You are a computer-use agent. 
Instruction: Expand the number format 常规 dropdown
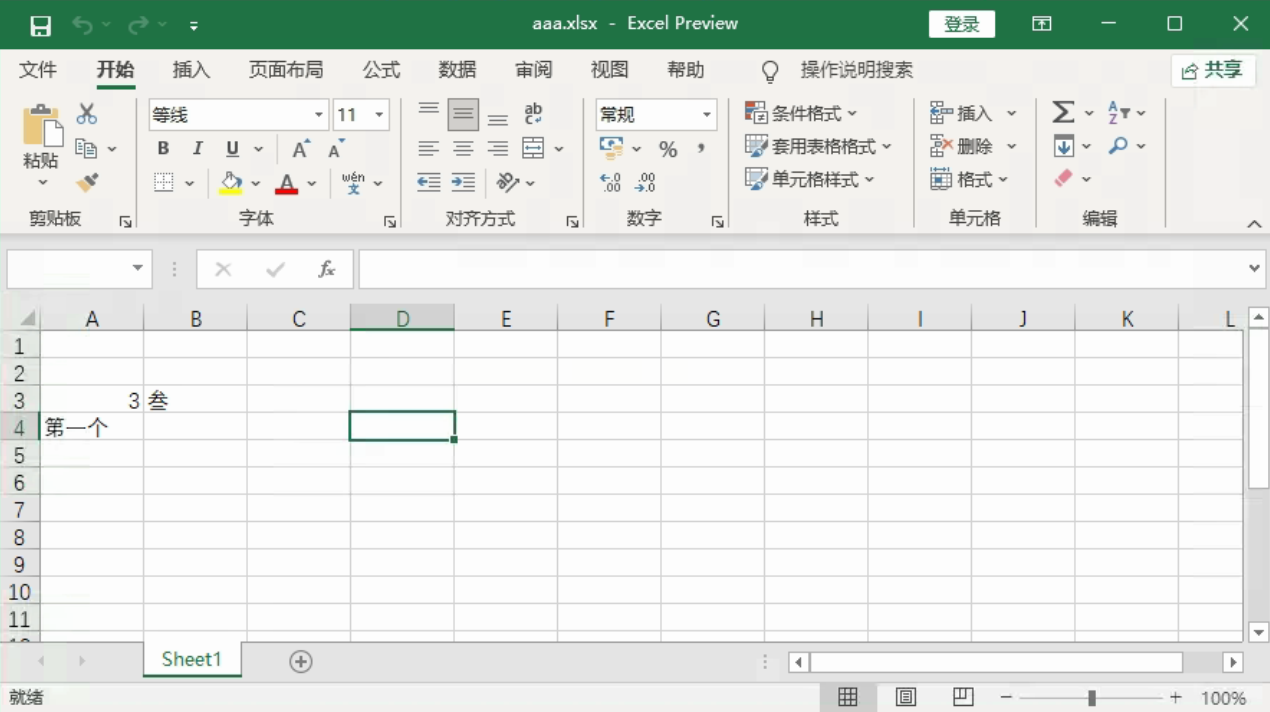pyautogui.click(x=706, y=115)
